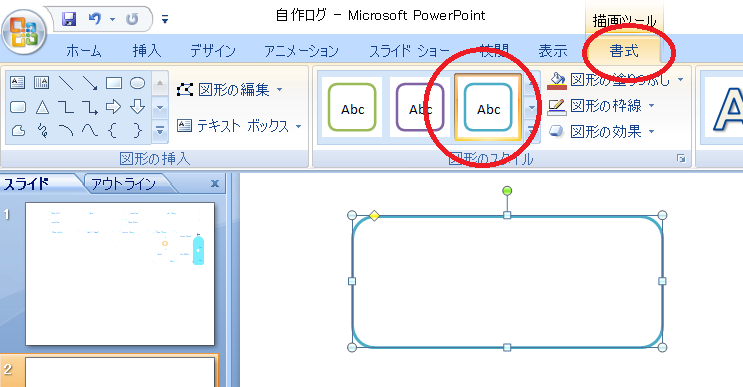Switch to the アニメーション ribbon tab
The image size is (743, 387).
(301, 50)
